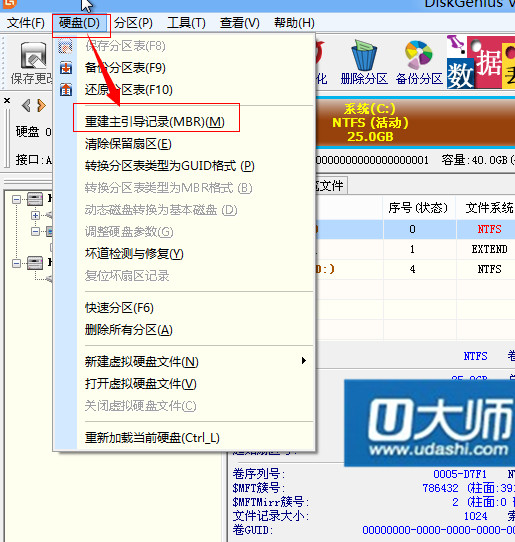Click the restore partition table icon
Viewport: 515px width, 542px height.
66,90
